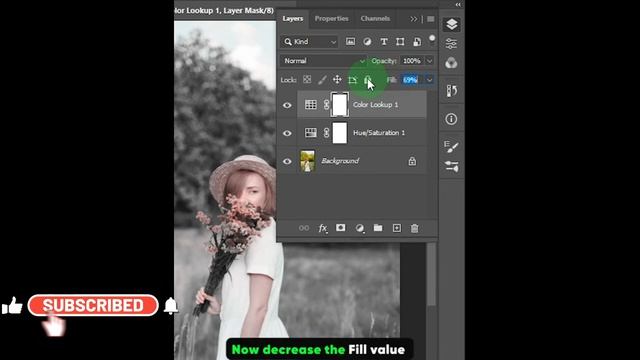
Task: Click the Opacity 100% field
Action: 411,61
